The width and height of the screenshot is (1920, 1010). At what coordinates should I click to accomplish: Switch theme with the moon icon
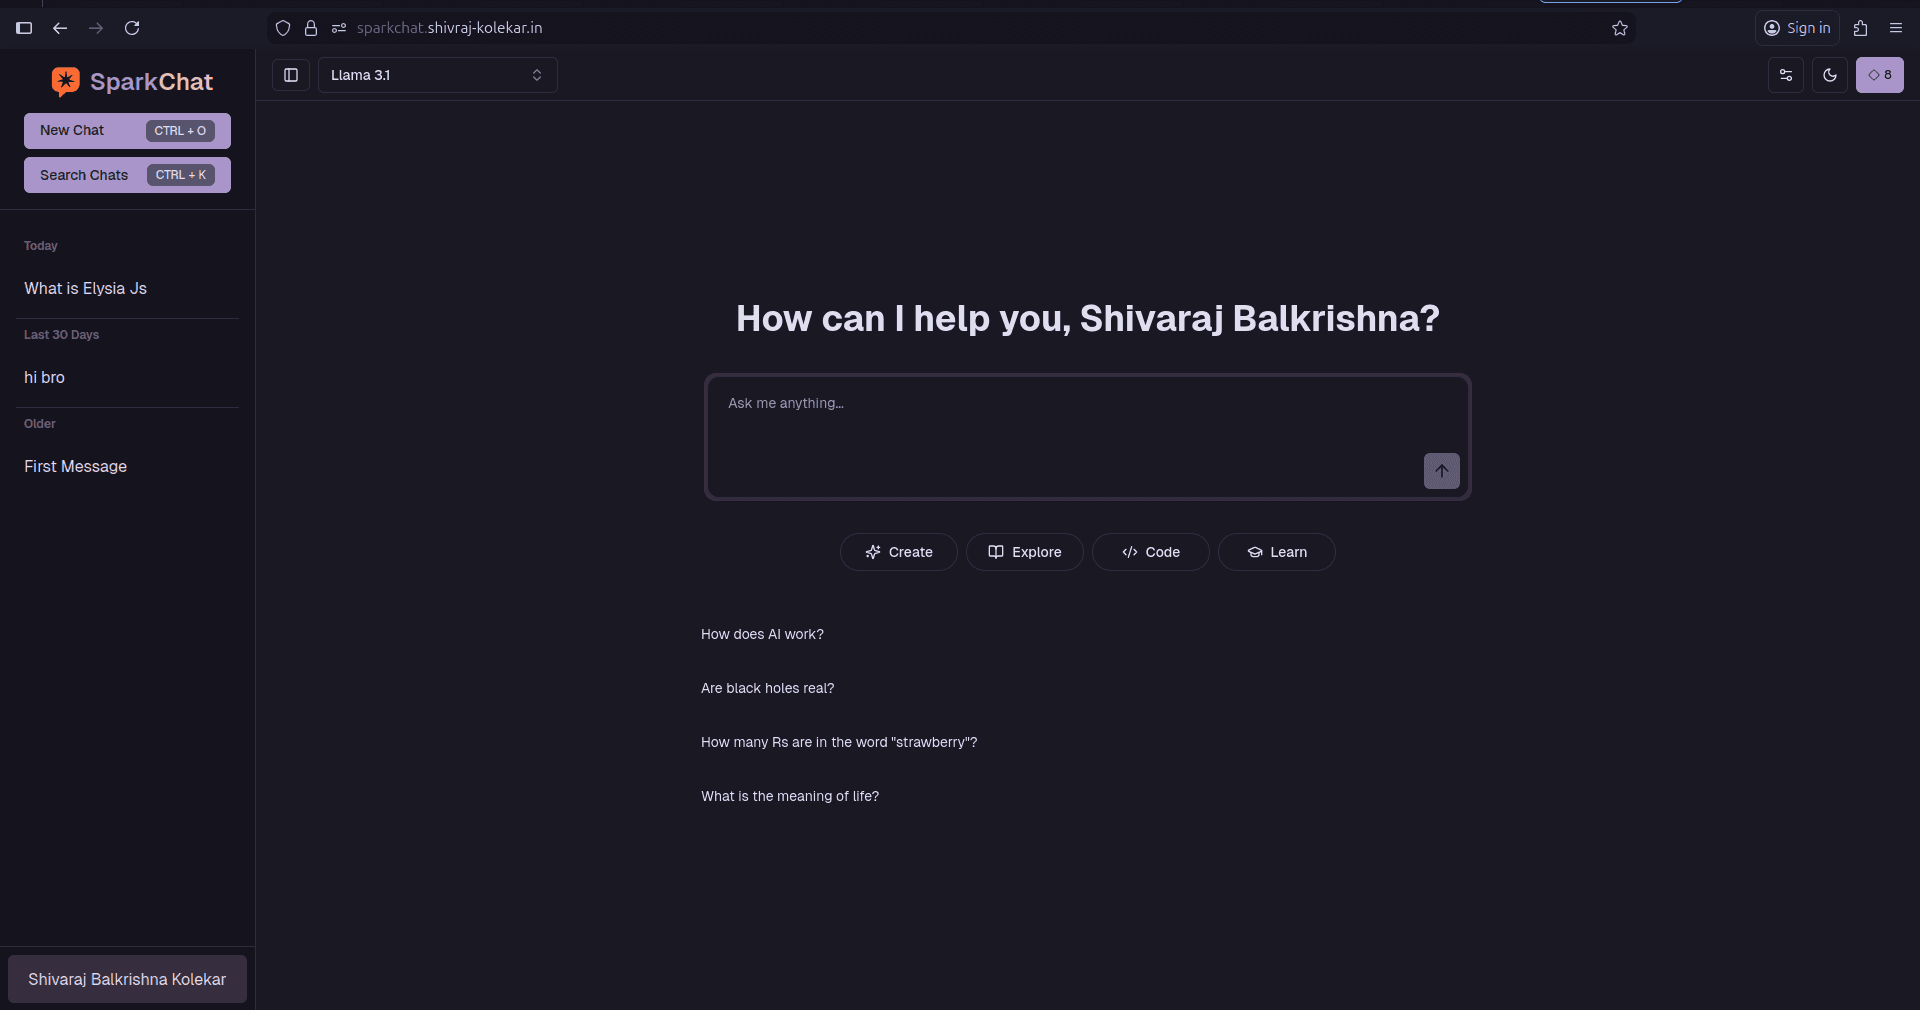[x=1829, y=75]
